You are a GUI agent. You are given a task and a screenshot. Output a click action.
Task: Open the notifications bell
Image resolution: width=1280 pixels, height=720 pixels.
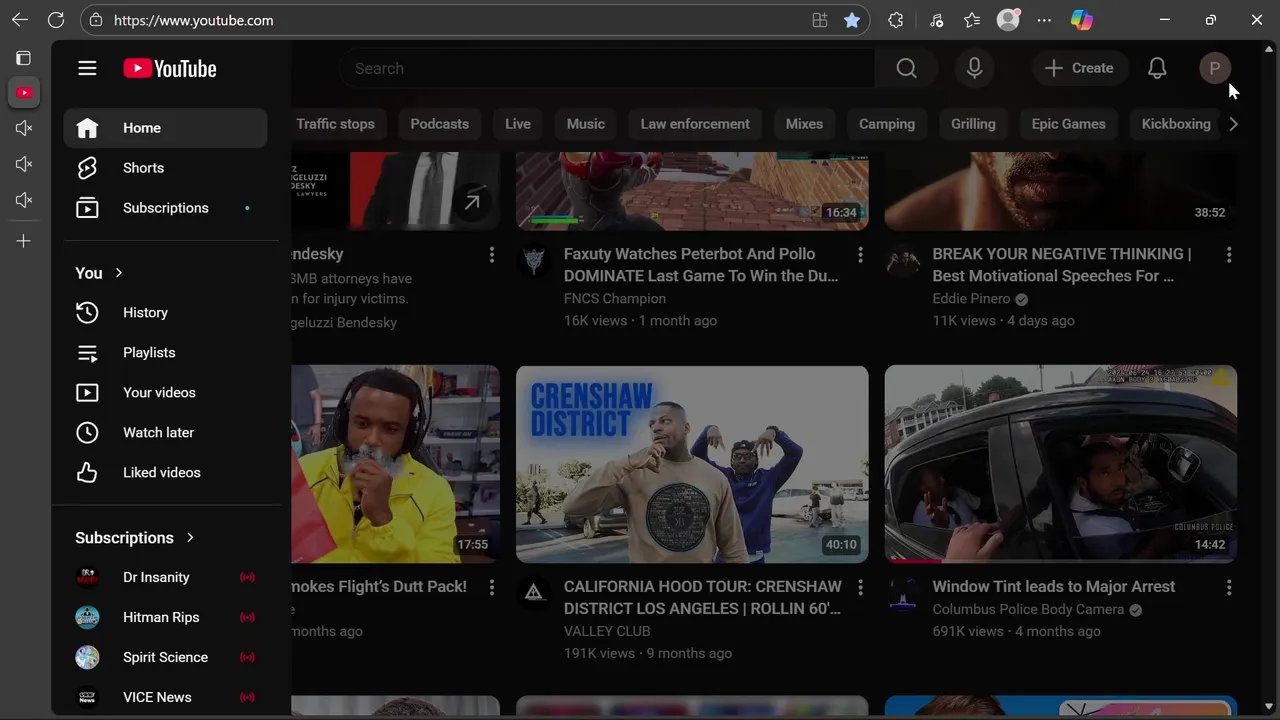1157,69
